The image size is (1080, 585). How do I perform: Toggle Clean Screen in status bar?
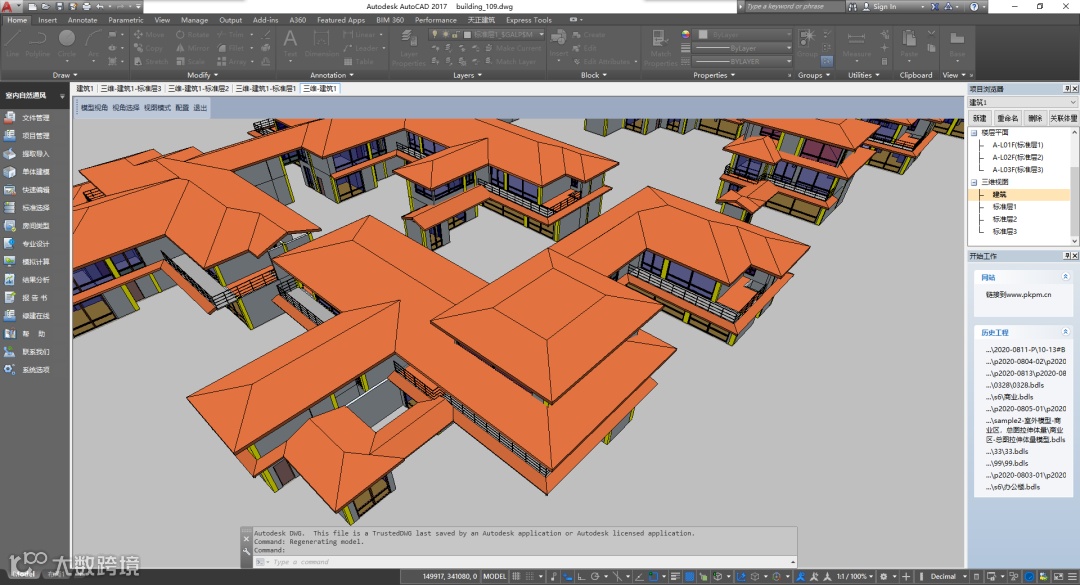tap(1057, 576)
